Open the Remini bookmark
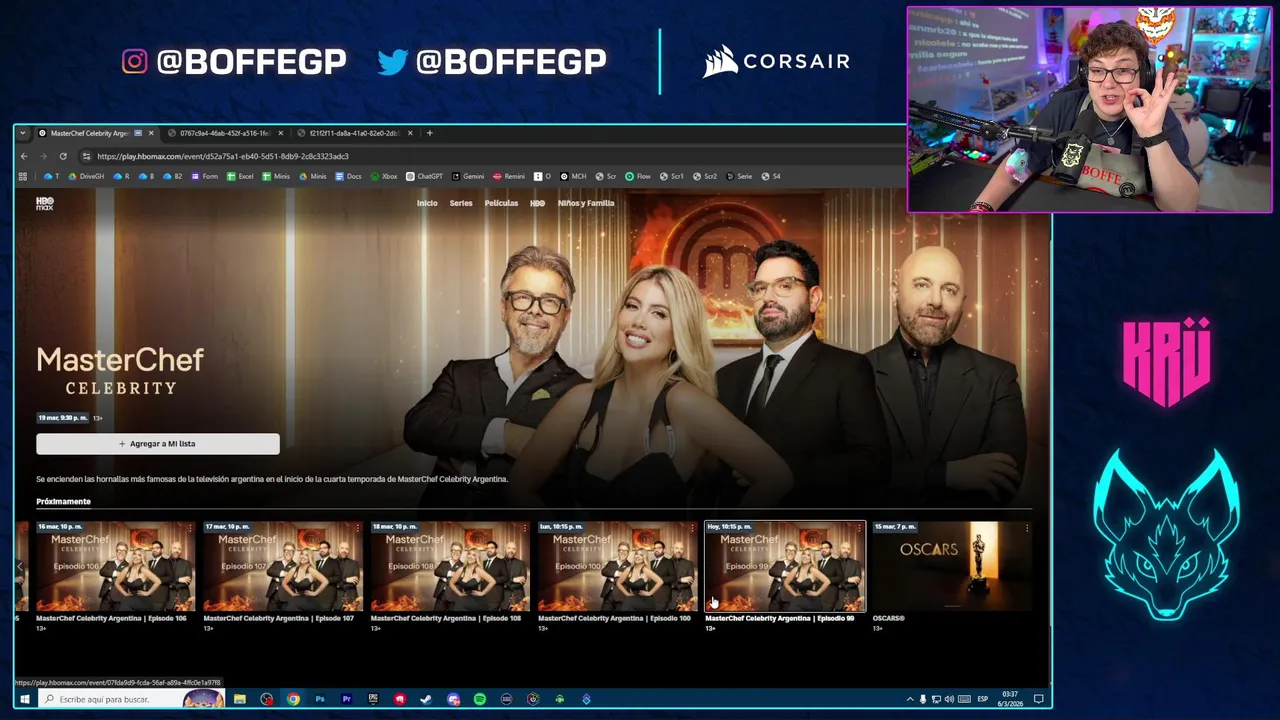This screenshot has width=1280, height=720. click(x=509, y=176)
